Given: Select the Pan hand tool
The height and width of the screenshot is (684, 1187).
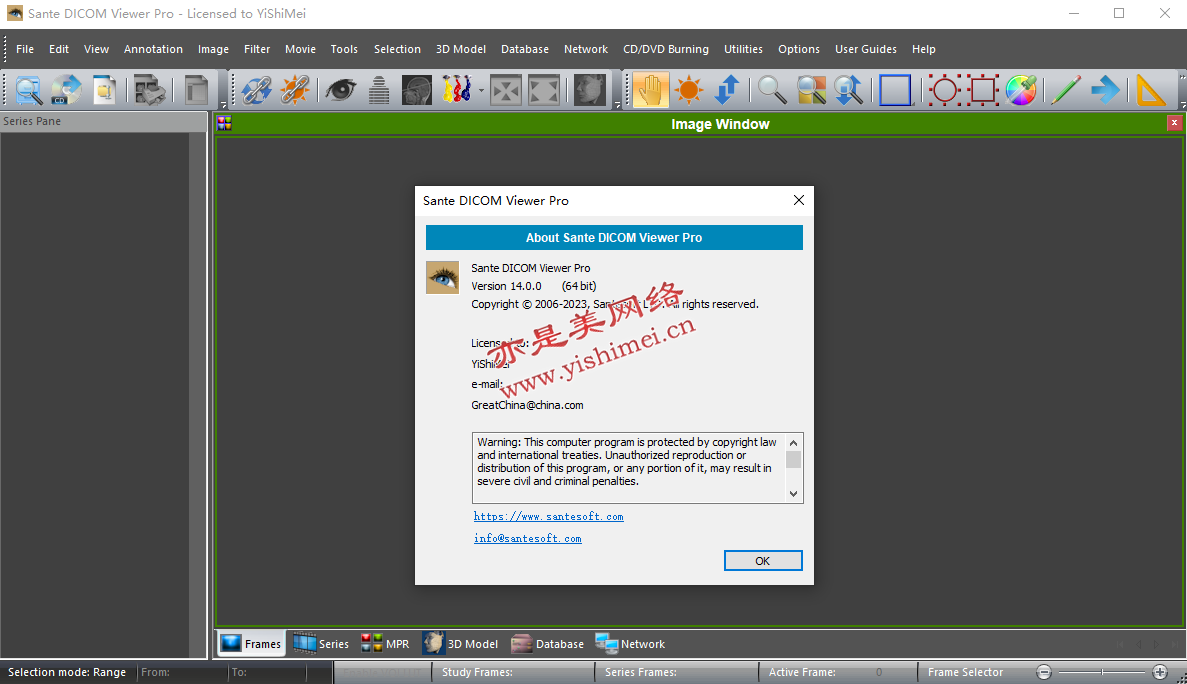Looking at the screenshot, I should click(650, 90).
